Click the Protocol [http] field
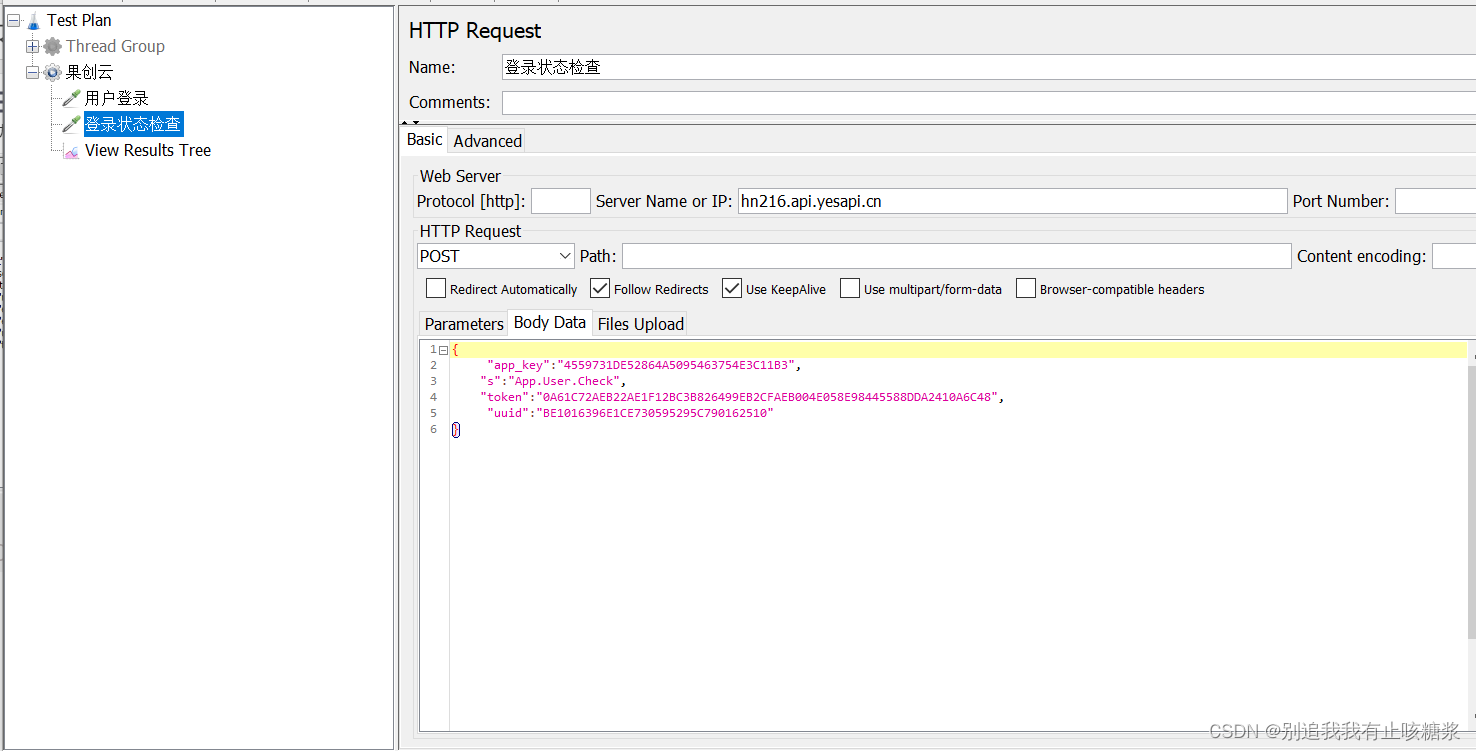The height and width of the screenshot is (751, 1476). click(561, 201)
